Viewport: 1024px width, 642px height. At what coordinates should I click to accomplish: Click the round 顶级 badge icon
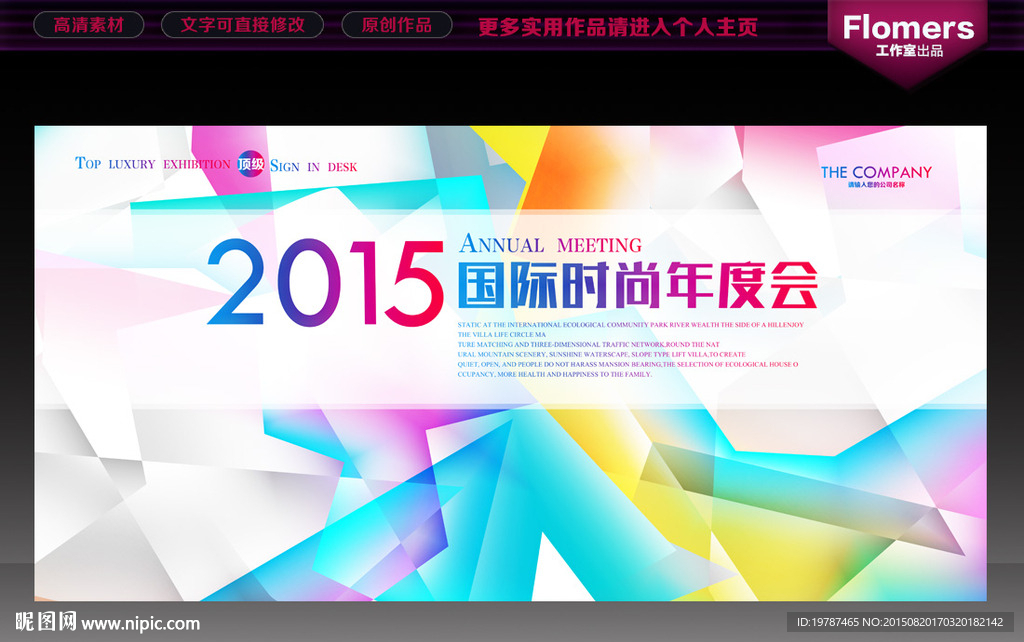click(251, 163)
